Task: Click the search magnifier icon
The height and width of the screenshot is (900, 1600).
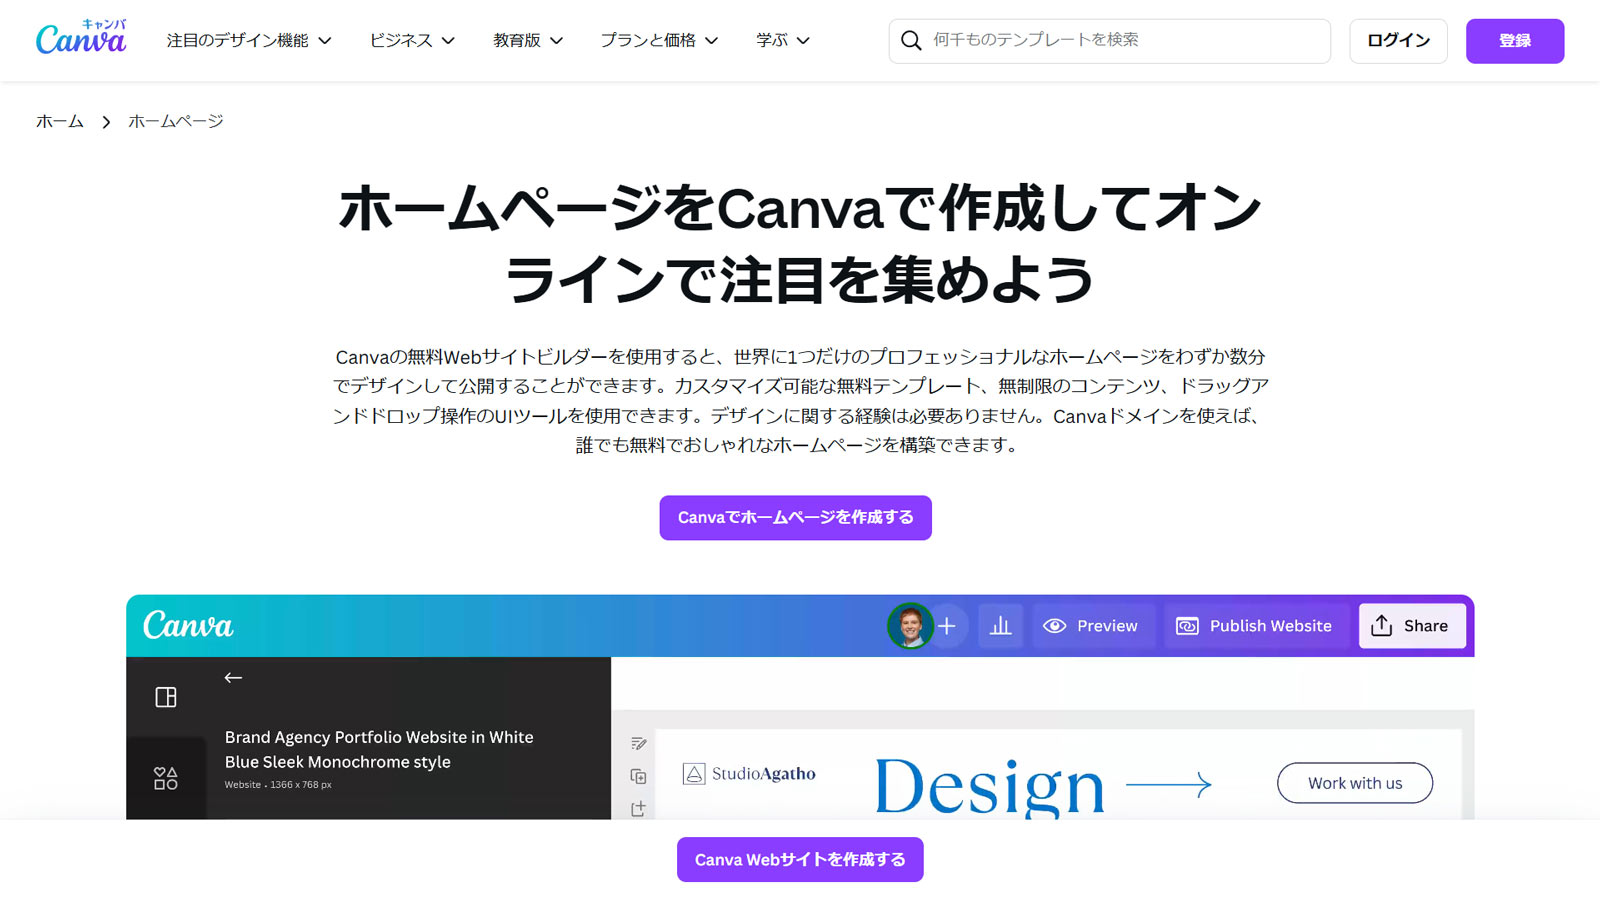Action: [x=911, y=40]
